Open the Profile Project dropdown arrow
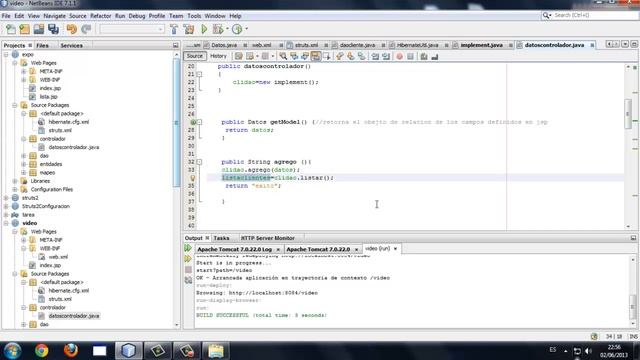 (246, 29)
